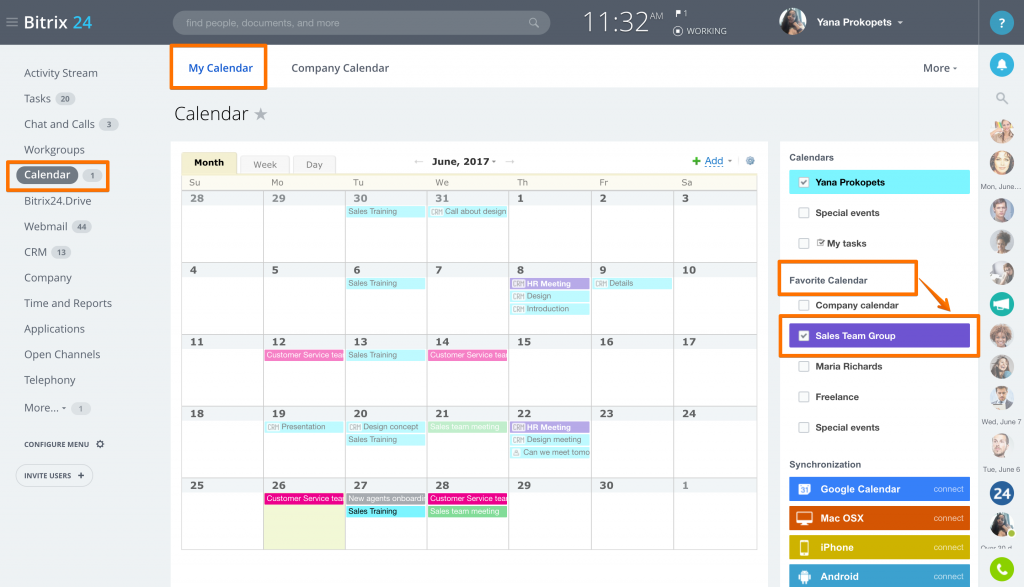Click the Mac OSX monitor icon
The width and height of the screenshot is (1024, 587).
pyautogui.click(x=804, y=518)
